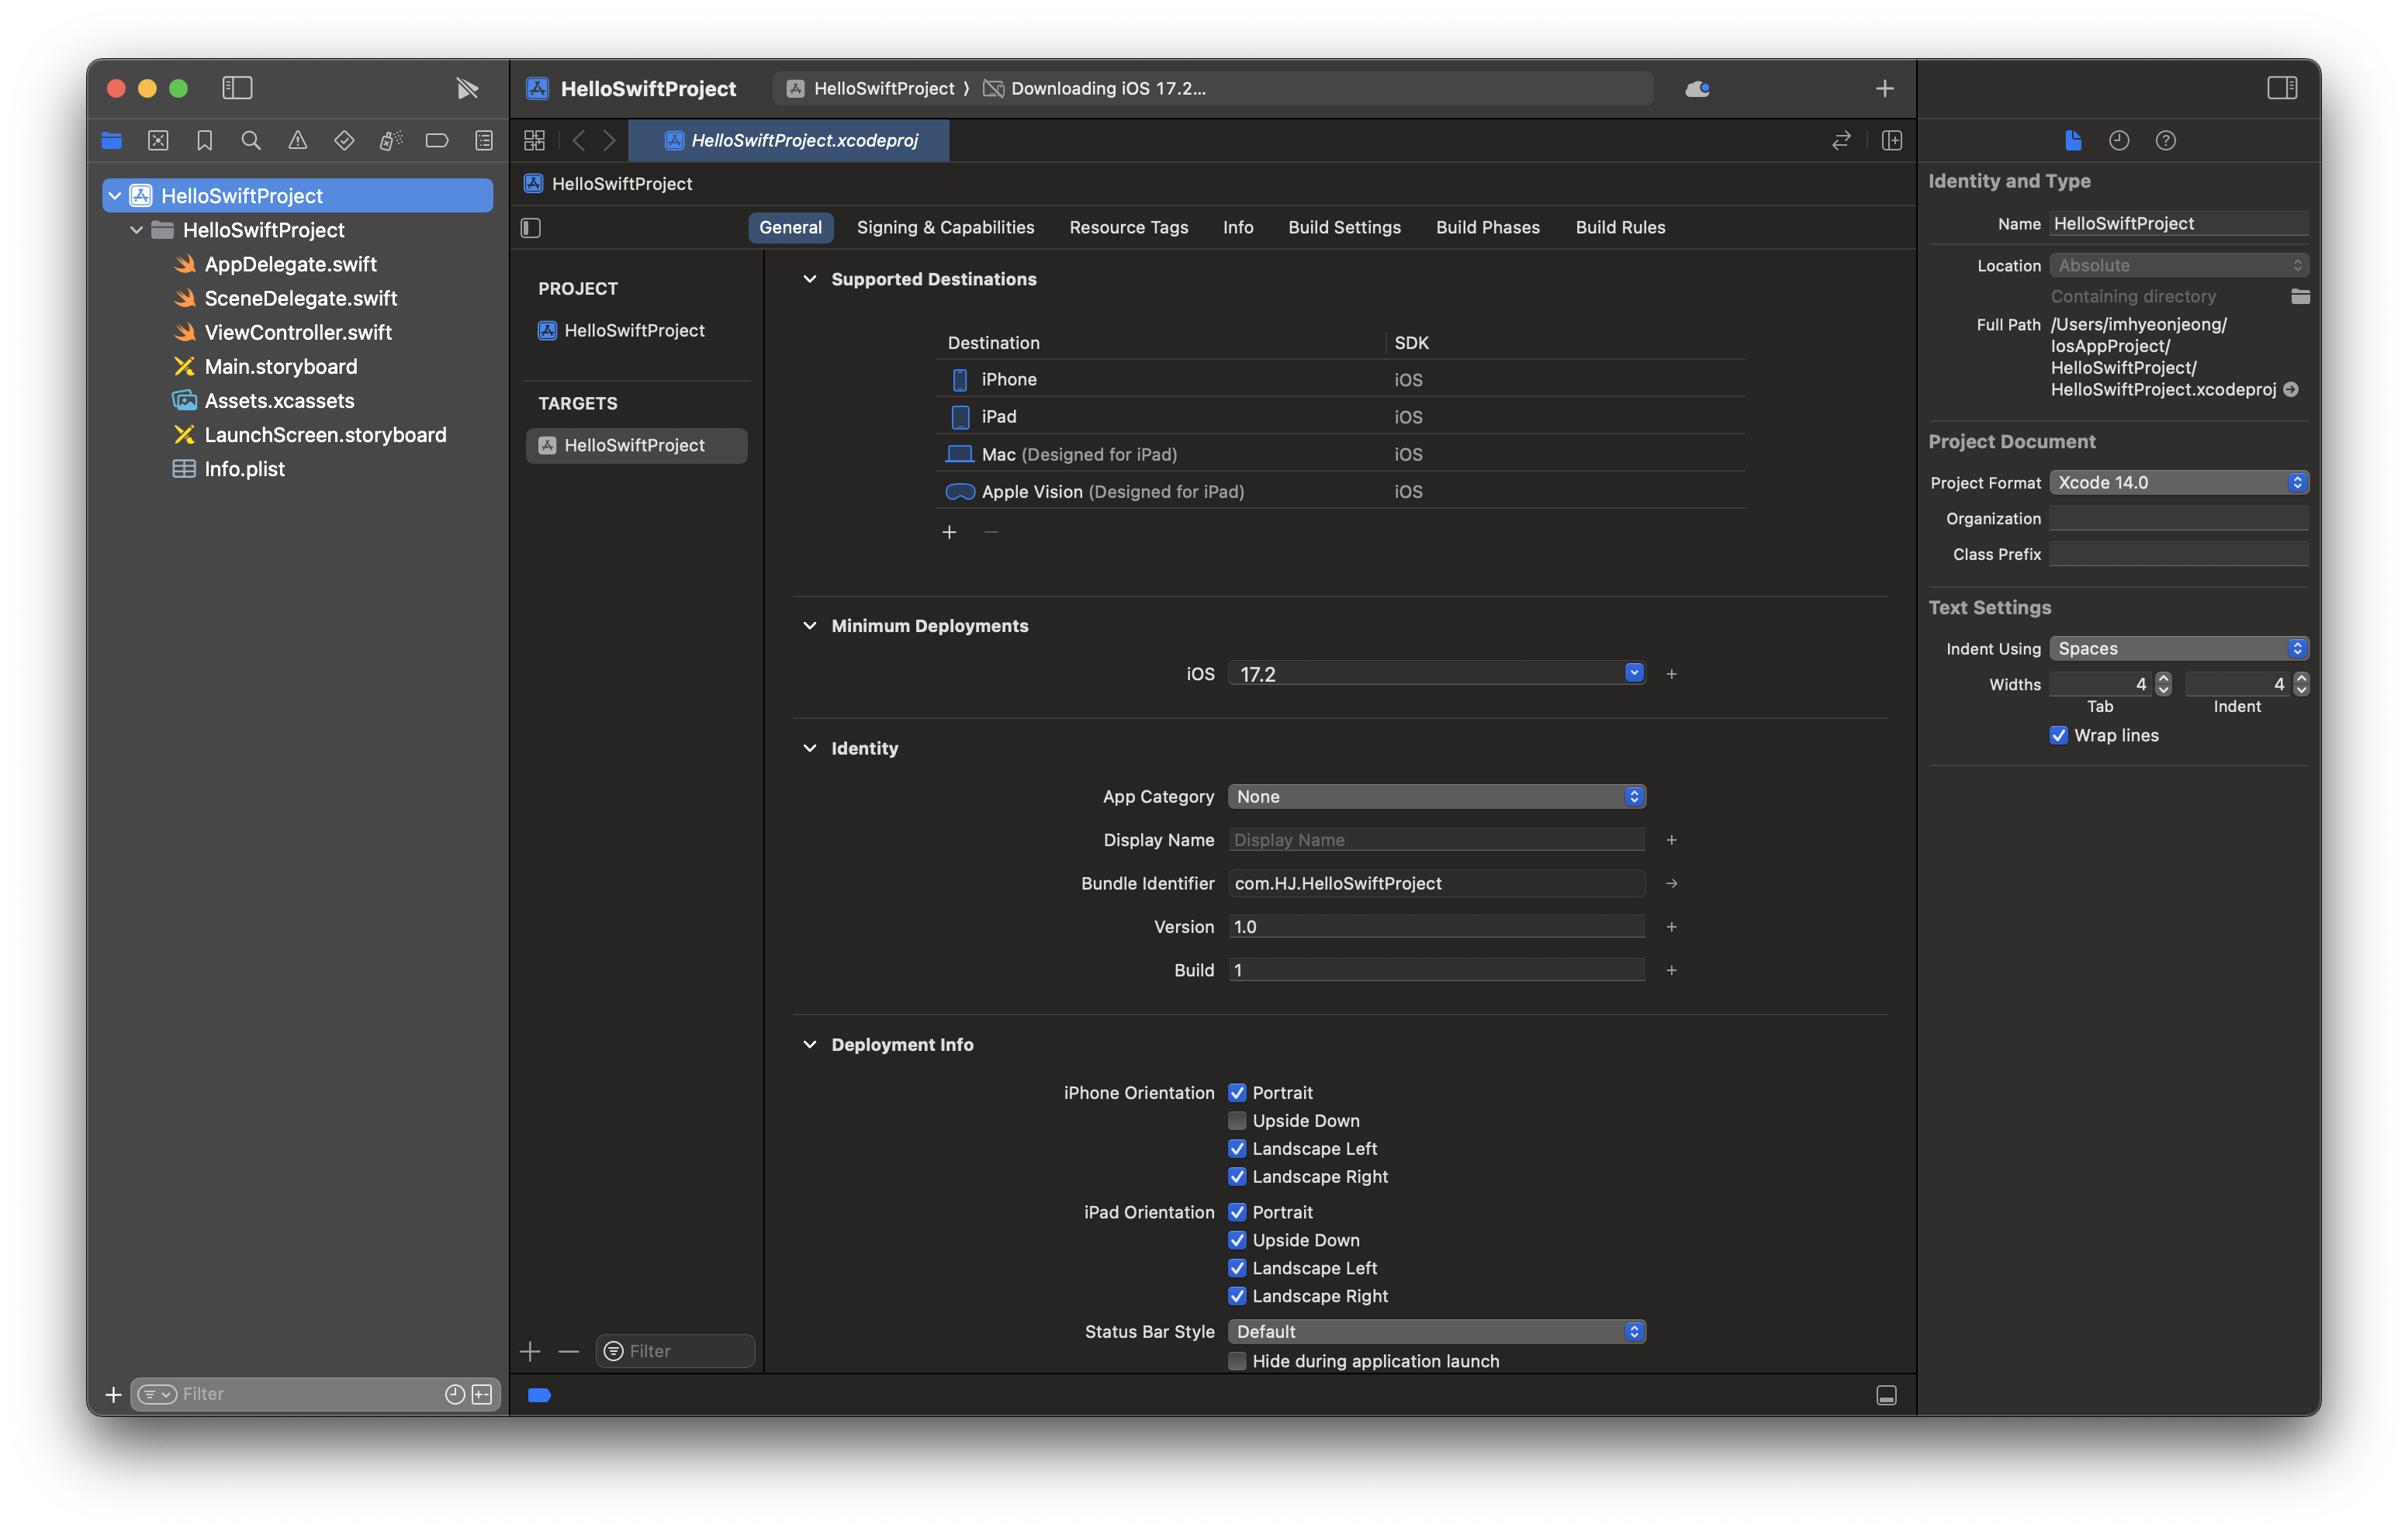Increase the Tab width stepper
2408x1531 pixels.
point(2164,678)
